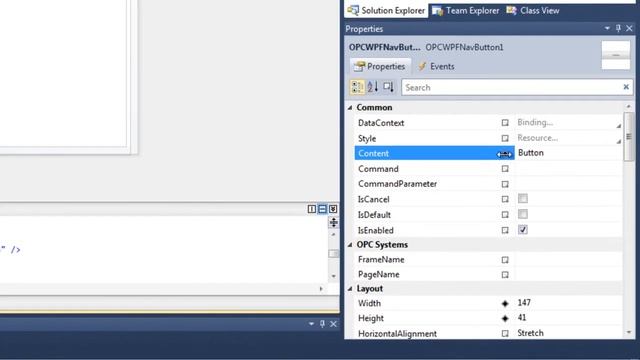
Task: Close the Properties window
Action: [x=629, y=28]
